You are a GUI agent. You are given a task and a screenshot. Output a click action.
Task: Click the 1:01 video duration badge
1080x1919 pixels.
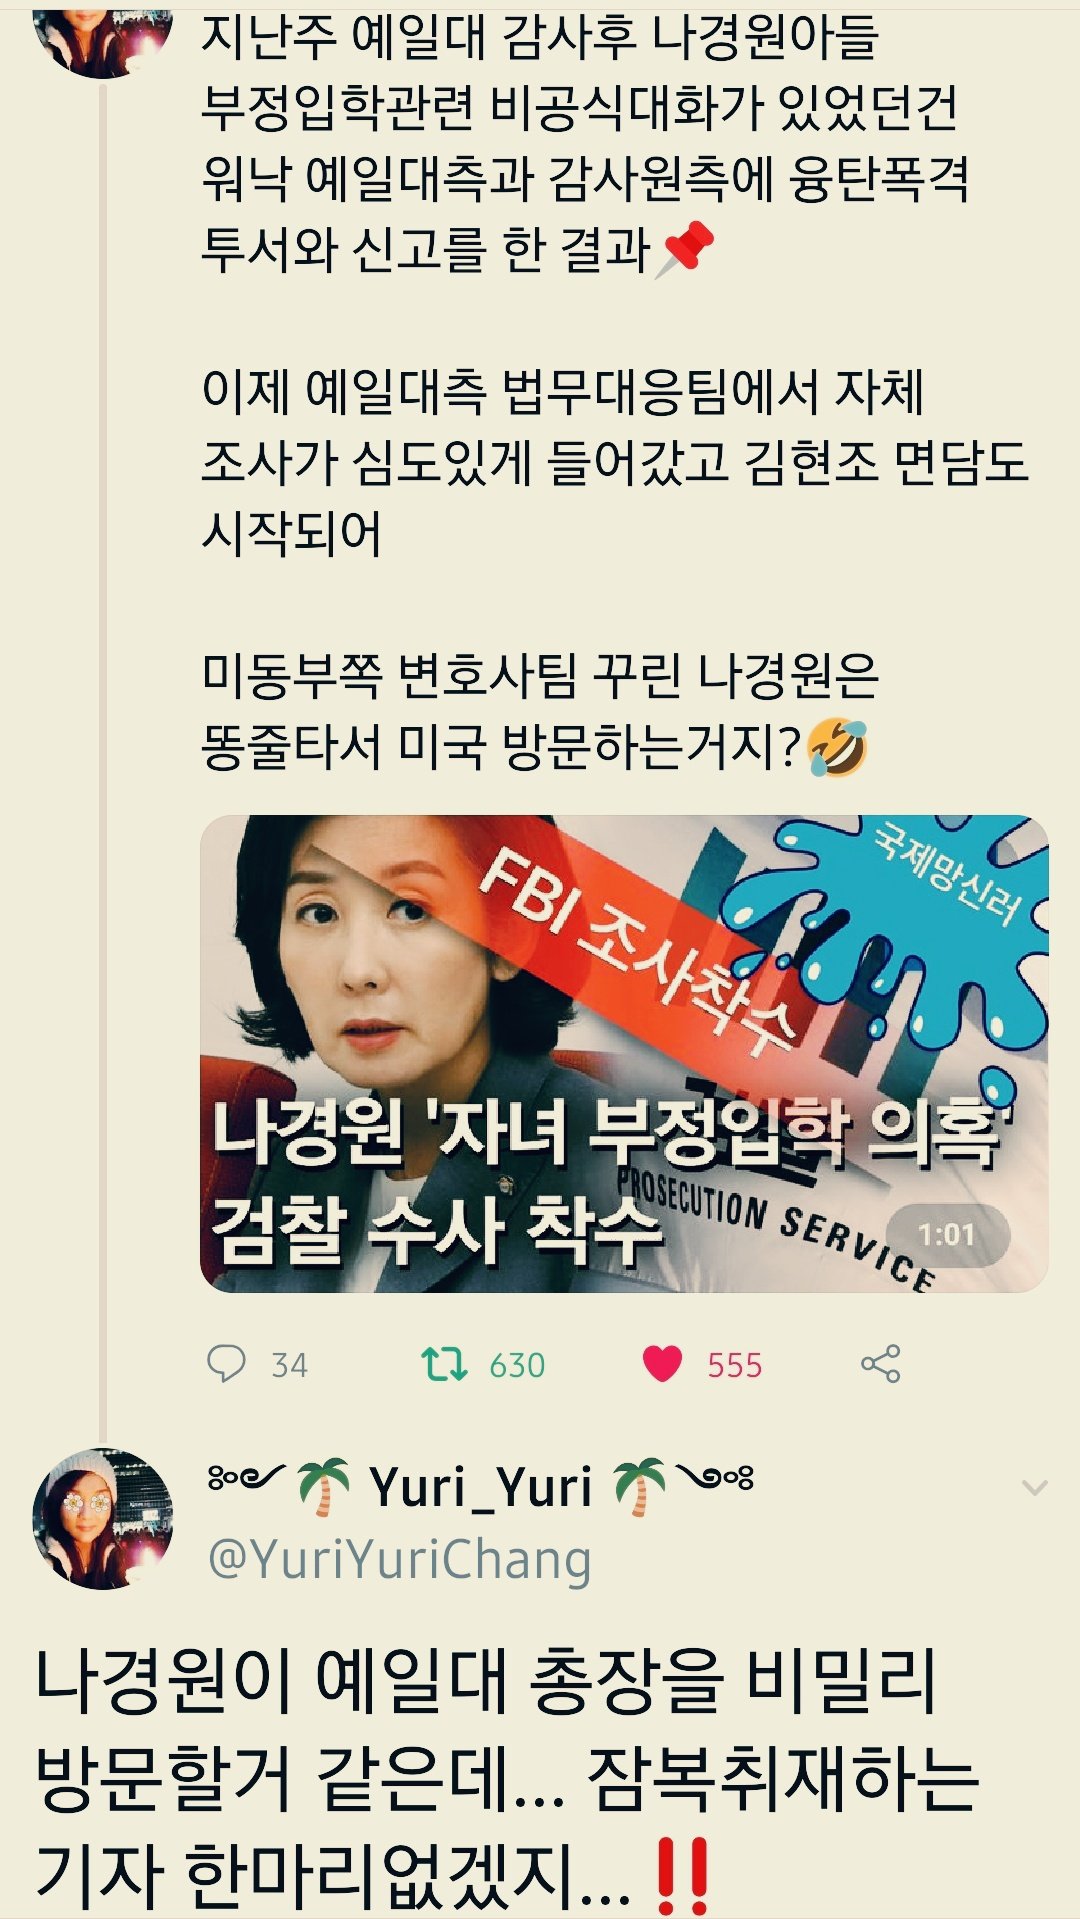point(946,1235)
